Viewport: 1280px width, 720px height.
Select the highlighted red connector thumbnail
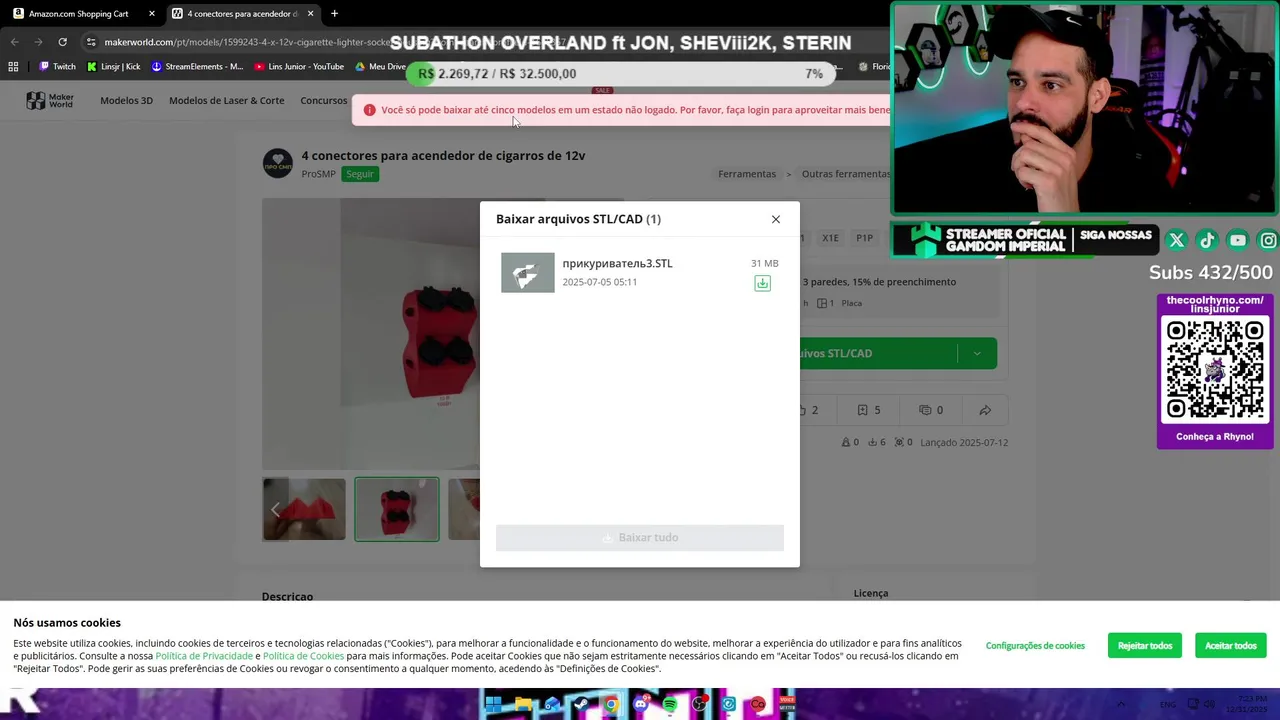[x=397, y=509]
